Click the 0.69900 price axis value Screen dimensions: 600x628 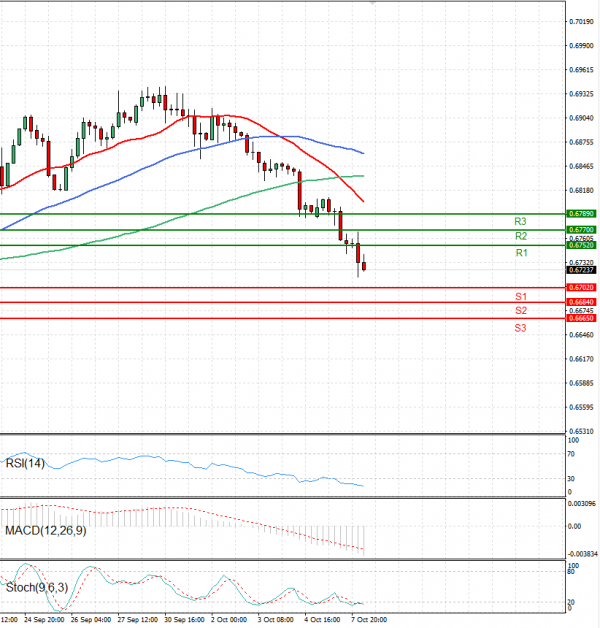point(581,46)
